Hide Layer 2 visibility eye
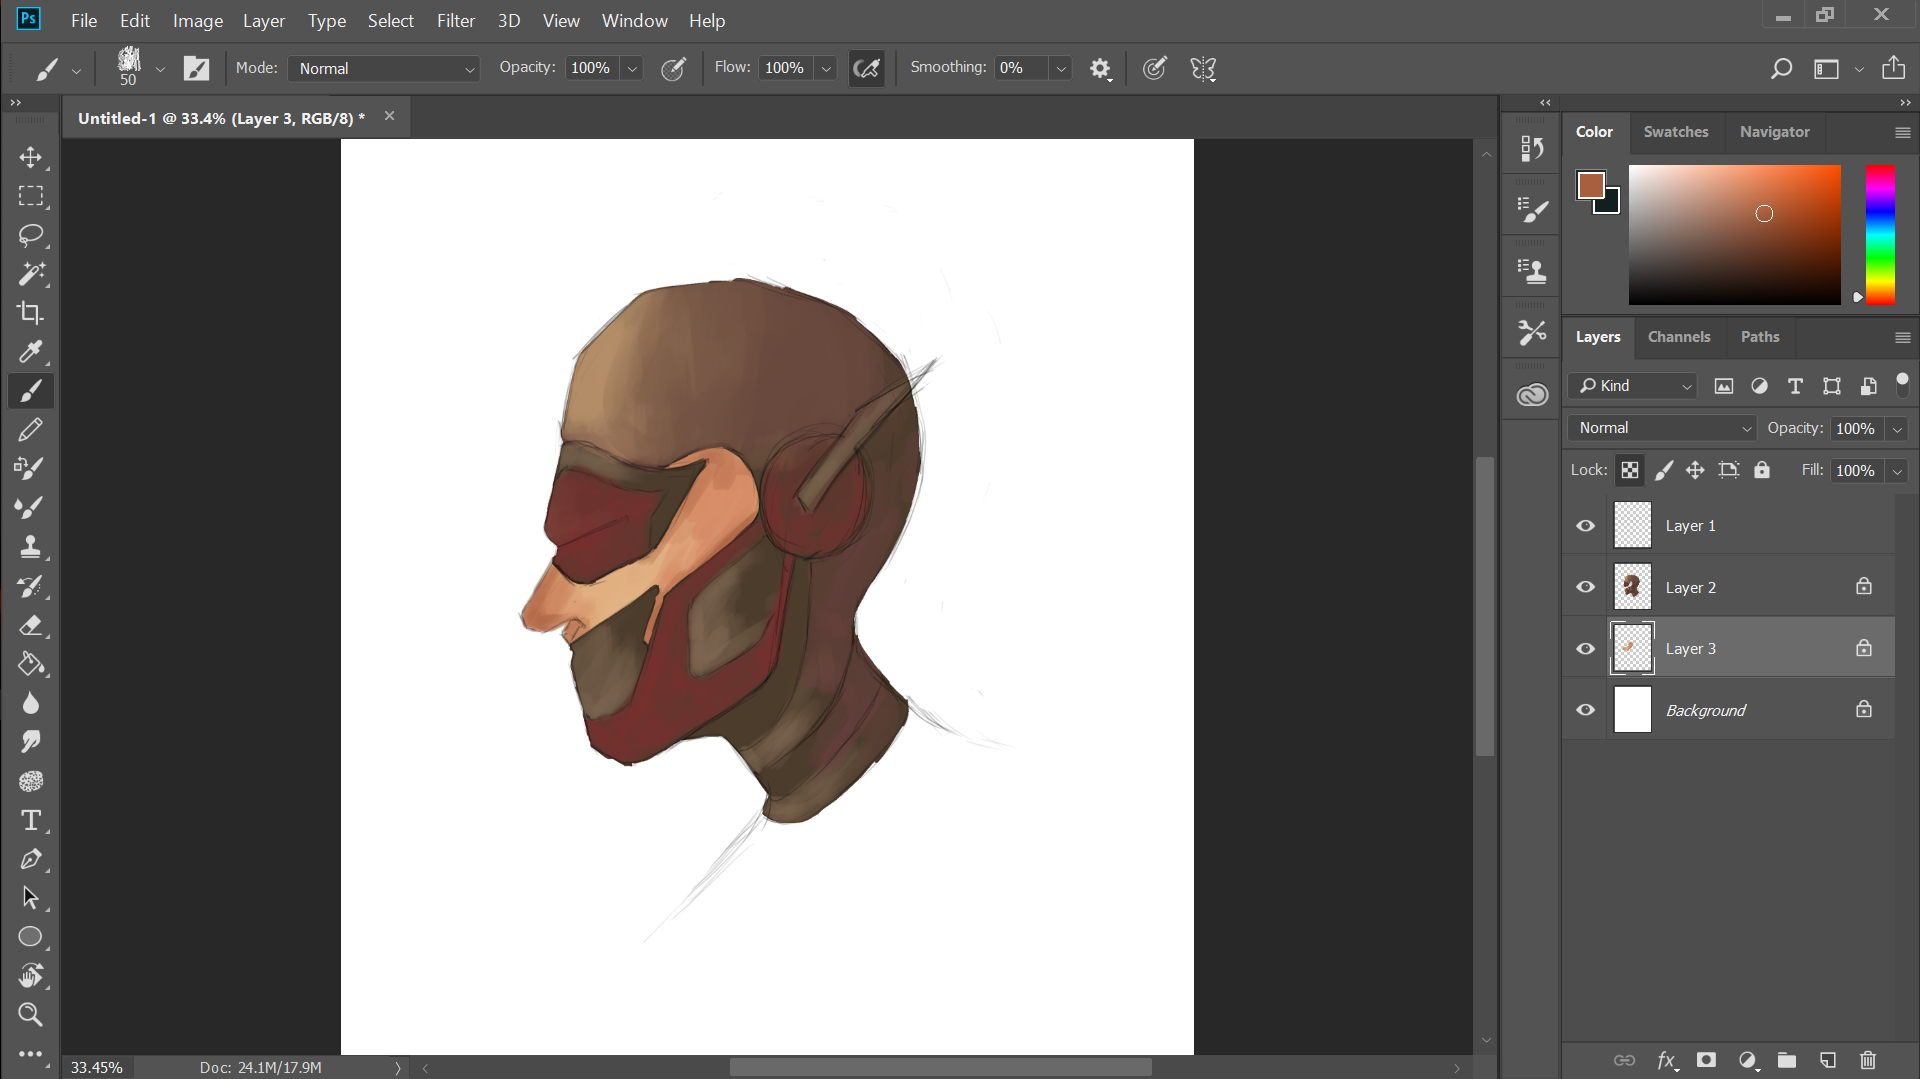The image size is (1920, 1079). [x=1586, y=587]
